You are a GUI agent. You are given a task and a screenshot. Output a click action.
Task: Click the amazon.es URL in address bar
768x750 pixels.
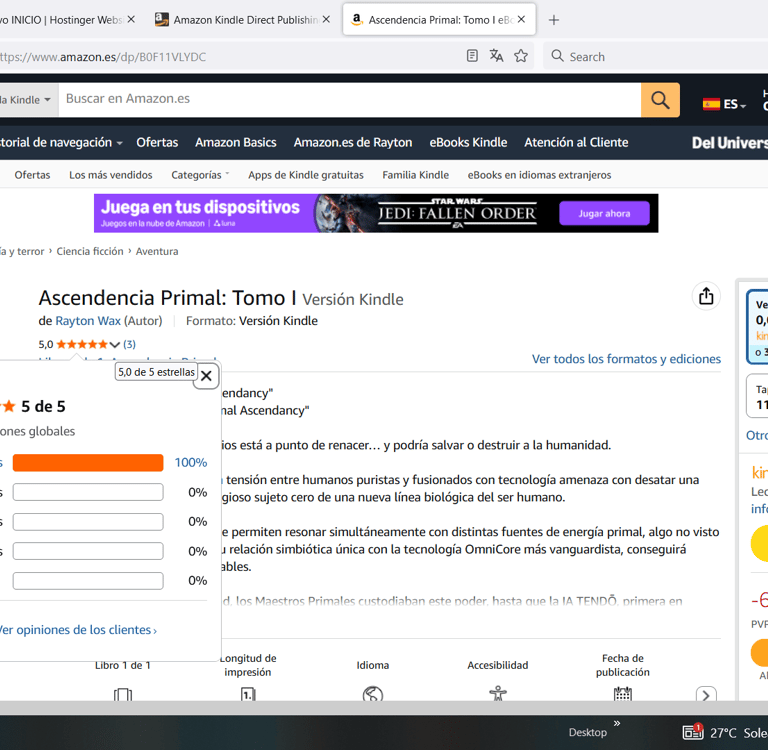[103, 57]
